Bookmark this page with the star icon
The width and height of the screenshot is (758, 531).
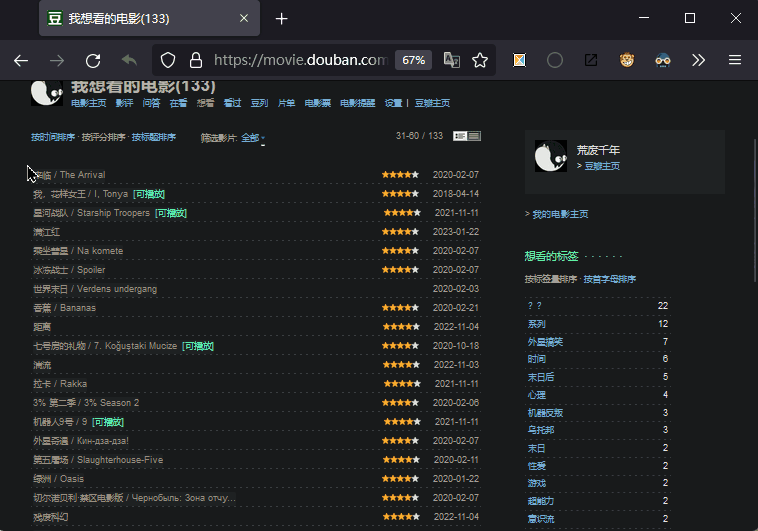pos(480,60)
